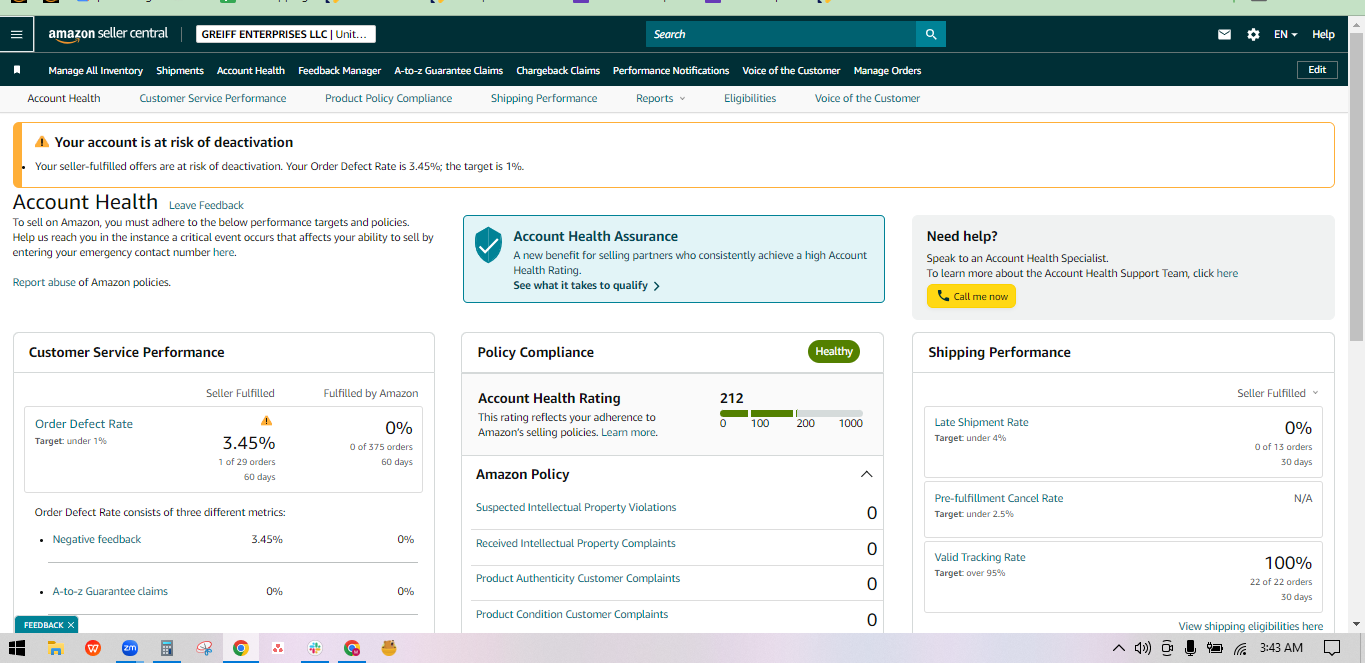Image resolution: width=1365 pixels, height=663 pixels.
Task: Click into the Search input field
Action: 781,34
